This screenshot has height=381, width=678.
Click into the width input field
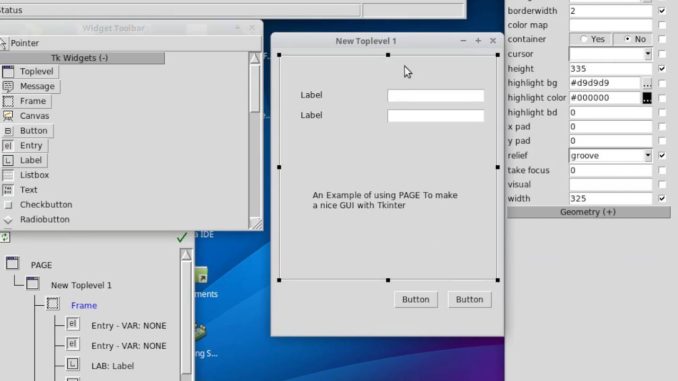(610, 199)
